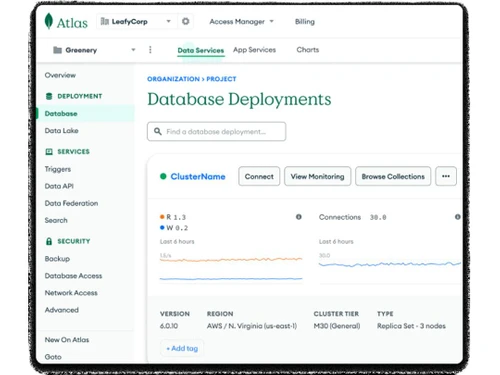Open Advanced security settings
The image size is (500, 375).
[62, 310]
